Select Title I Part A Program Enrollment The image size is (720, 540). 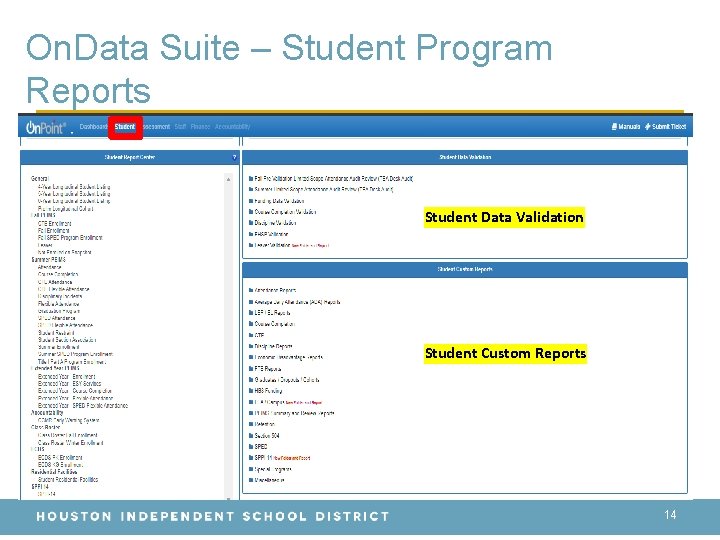coord(72,362)
